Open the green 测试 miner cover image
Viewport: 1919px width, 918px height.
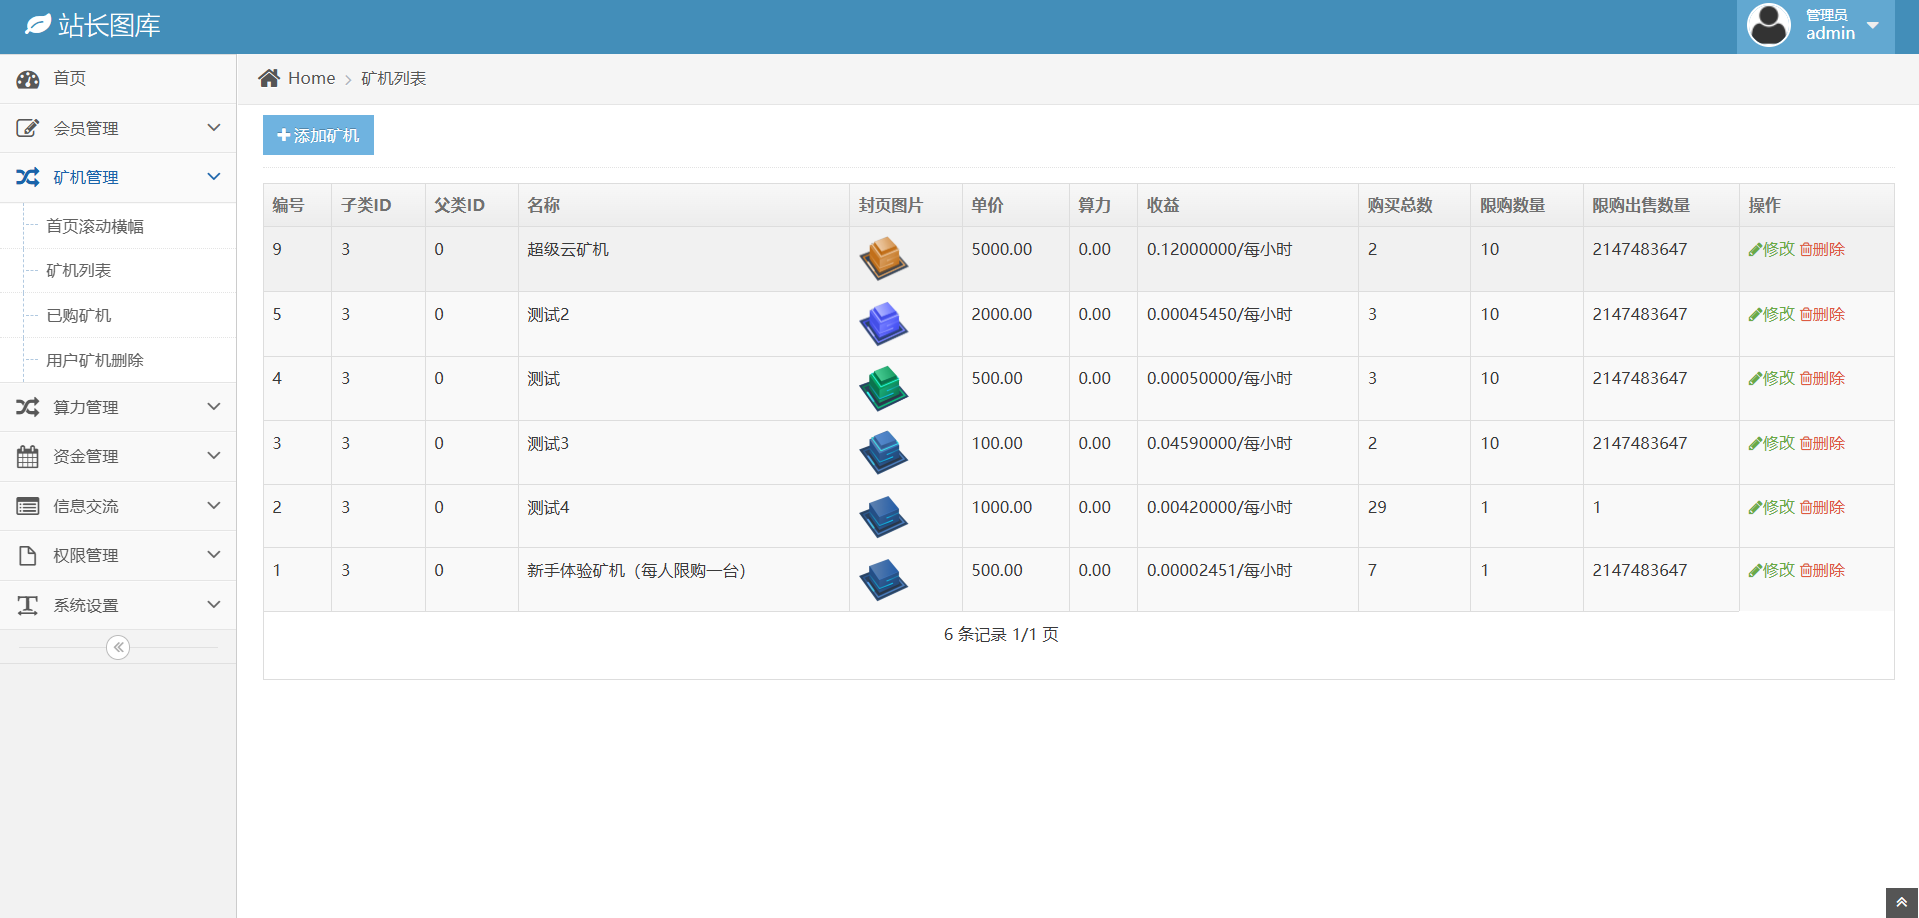[x=883, y=388]
